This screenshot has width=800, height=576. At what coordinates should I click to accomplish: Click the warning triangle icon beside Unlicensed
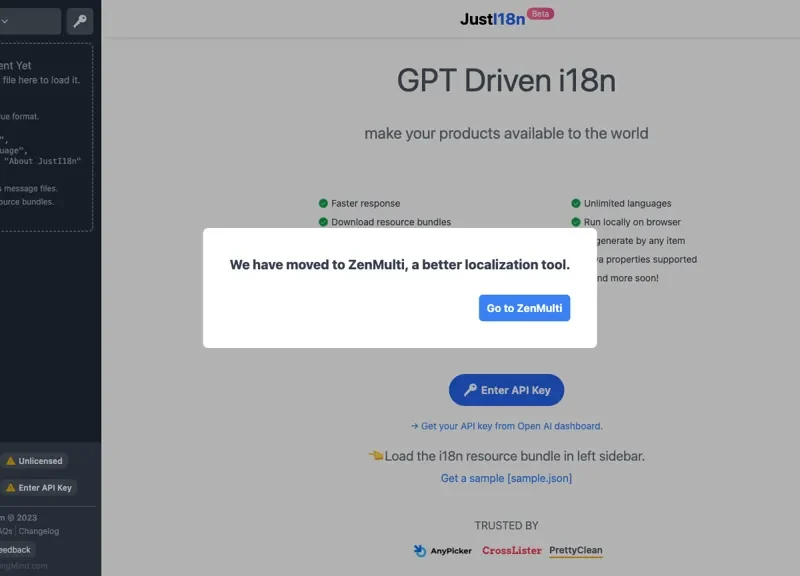pos(10,461)
